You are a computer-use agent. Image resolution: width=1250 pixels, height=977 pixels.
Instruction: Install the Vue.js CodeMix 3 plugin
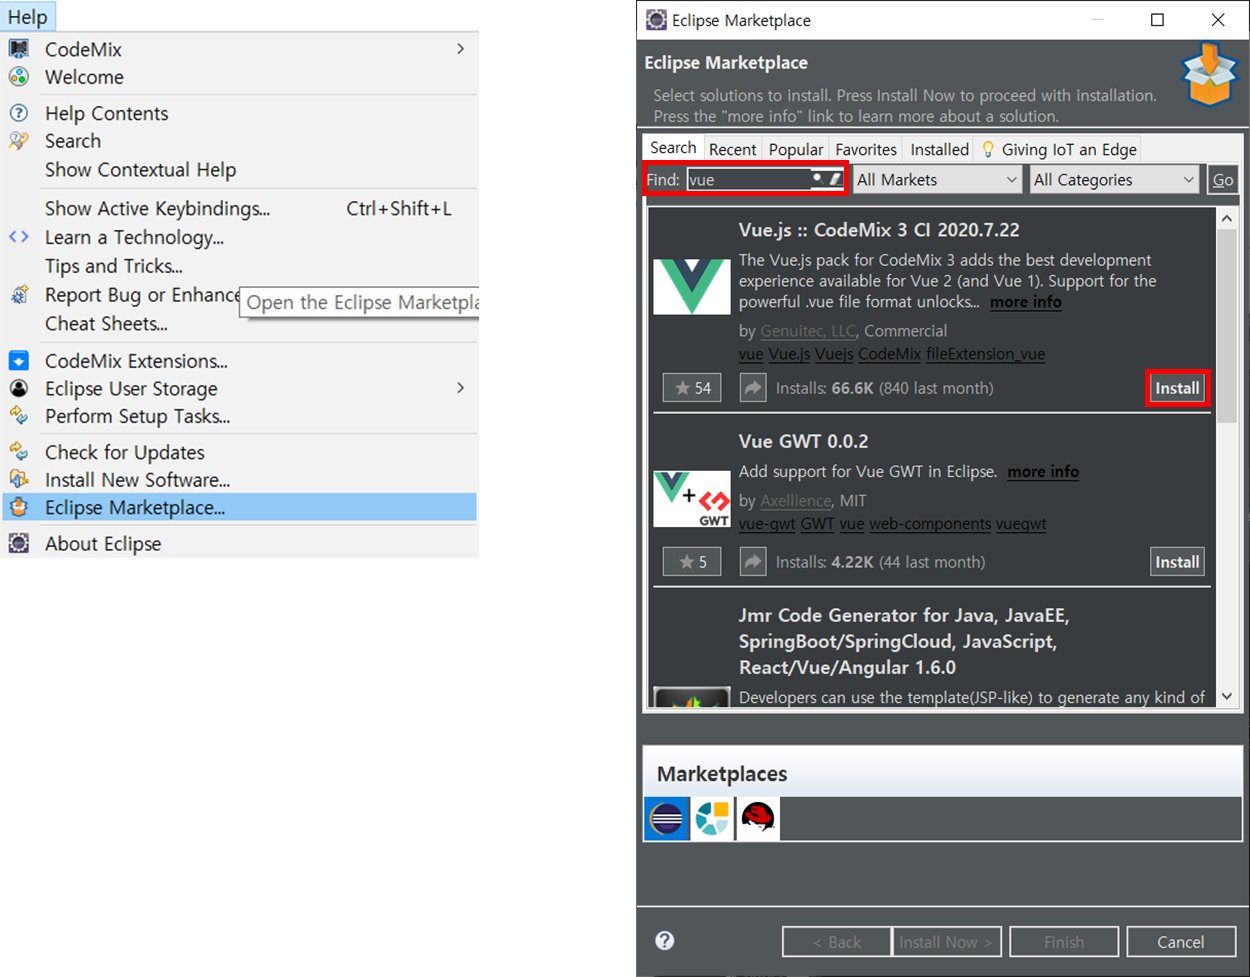point(1177,388)
